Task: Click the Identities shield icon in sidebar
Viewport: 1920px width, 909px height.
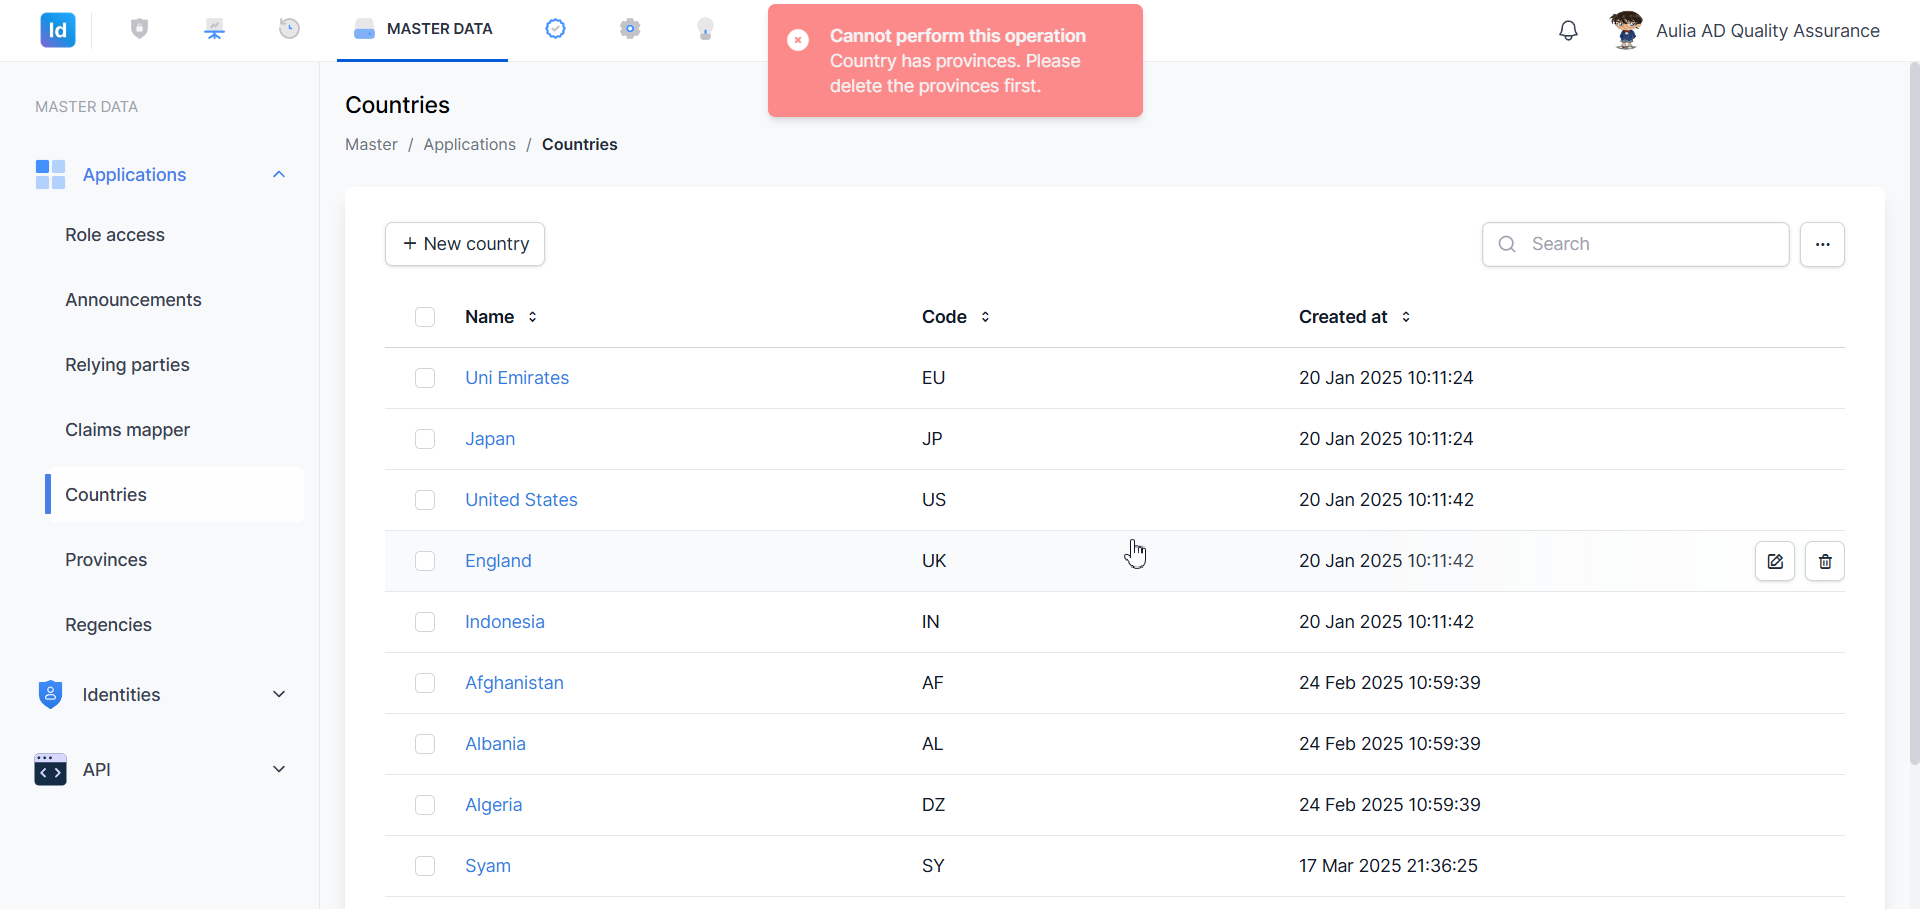Action: [50, 694]
